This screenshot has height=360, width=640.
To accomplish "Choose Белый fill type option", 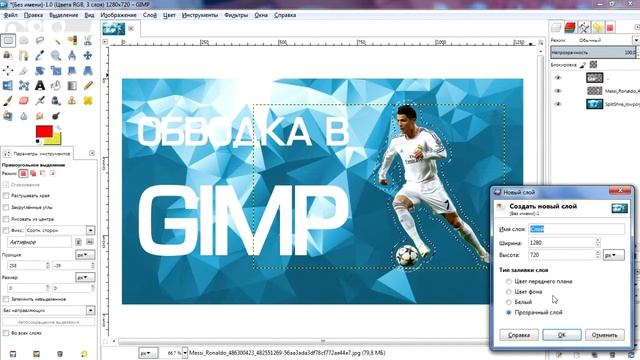I will click(509, 302).
